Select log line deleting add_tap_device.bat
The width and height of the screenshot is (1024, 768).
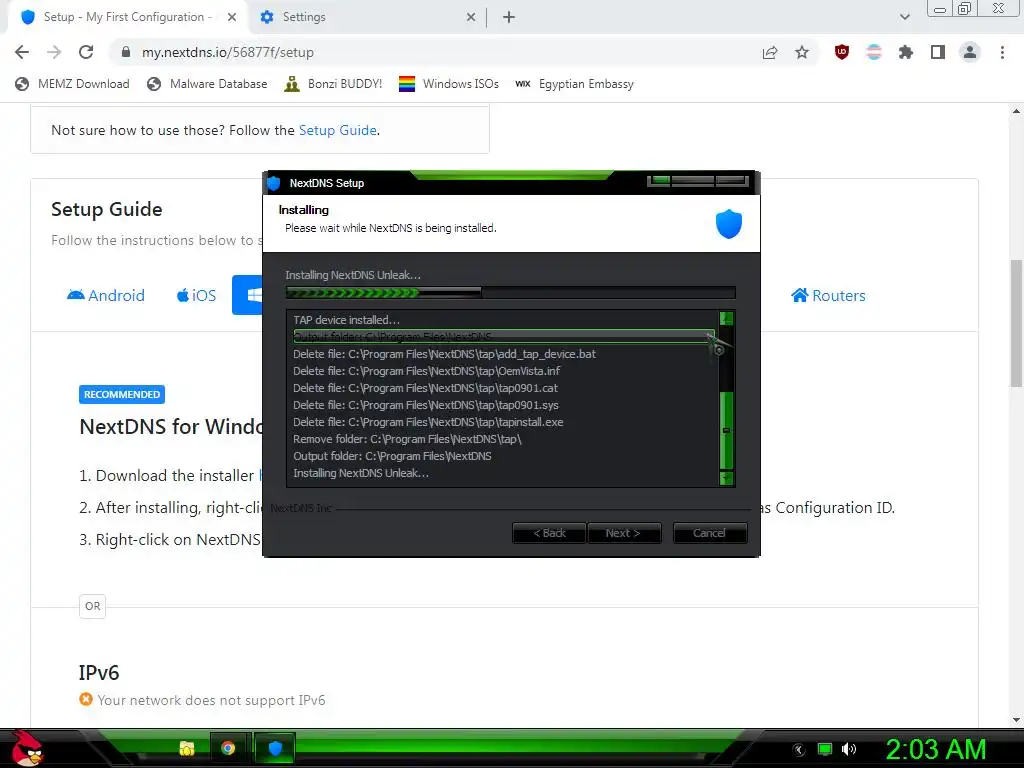(444, 354)
